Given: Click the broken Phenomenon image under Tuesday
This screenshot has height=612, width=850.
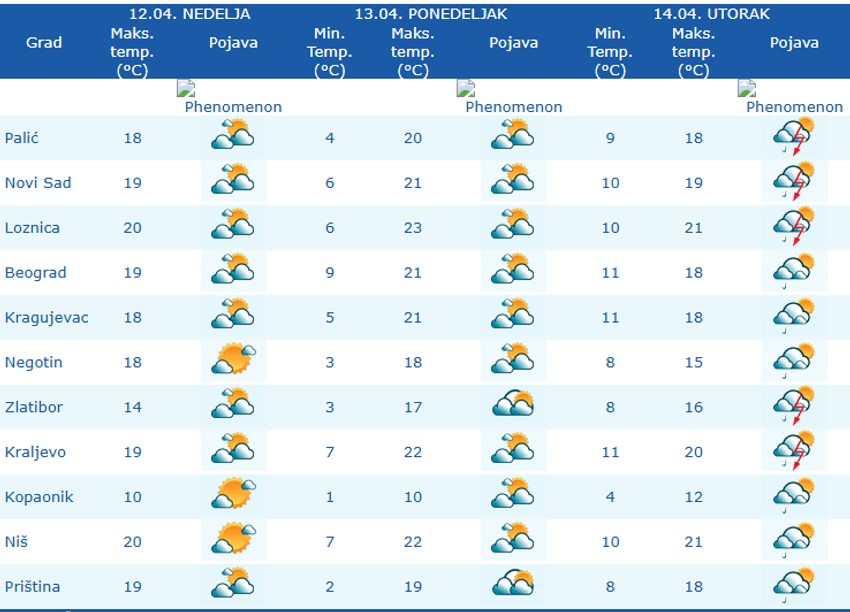Looking at the screenshot, I should (791, 98).
